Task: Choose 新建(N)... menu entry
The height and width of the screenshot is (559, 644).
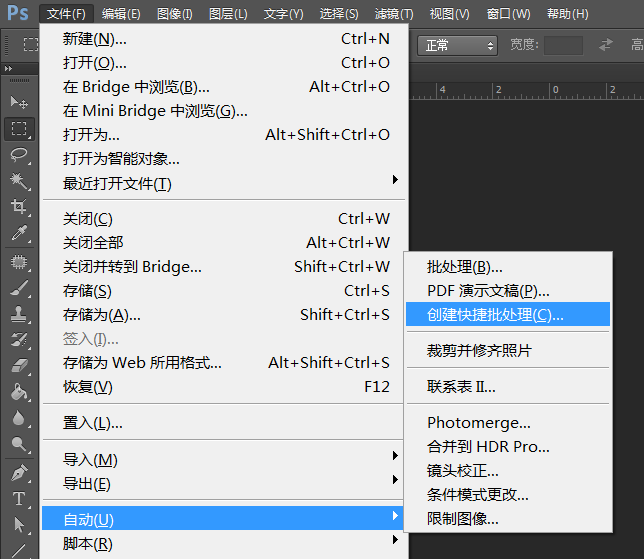Action: [225, 39]
